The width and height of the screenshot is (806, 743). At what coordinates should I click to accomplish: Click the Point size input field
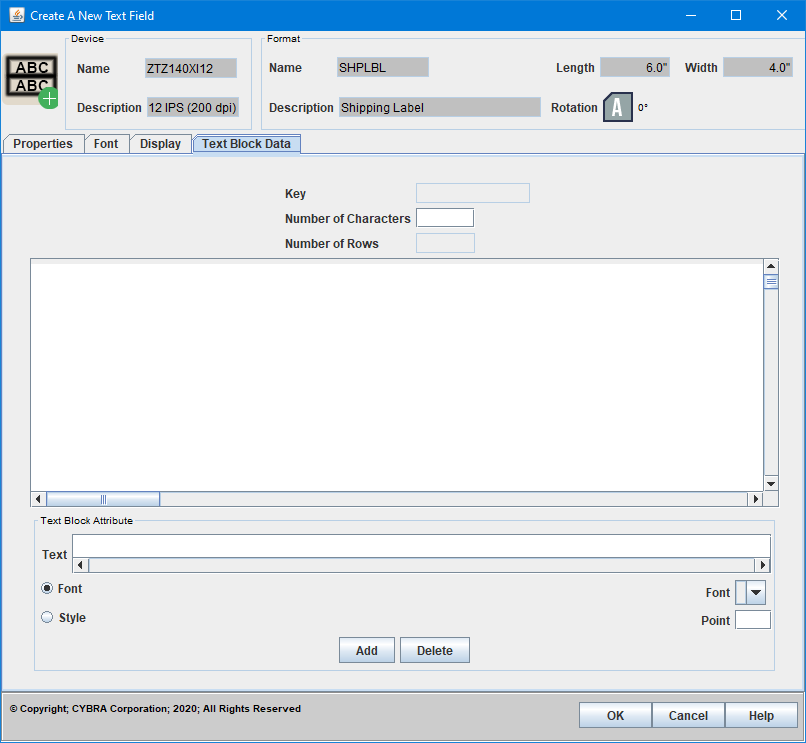(752, 620)
